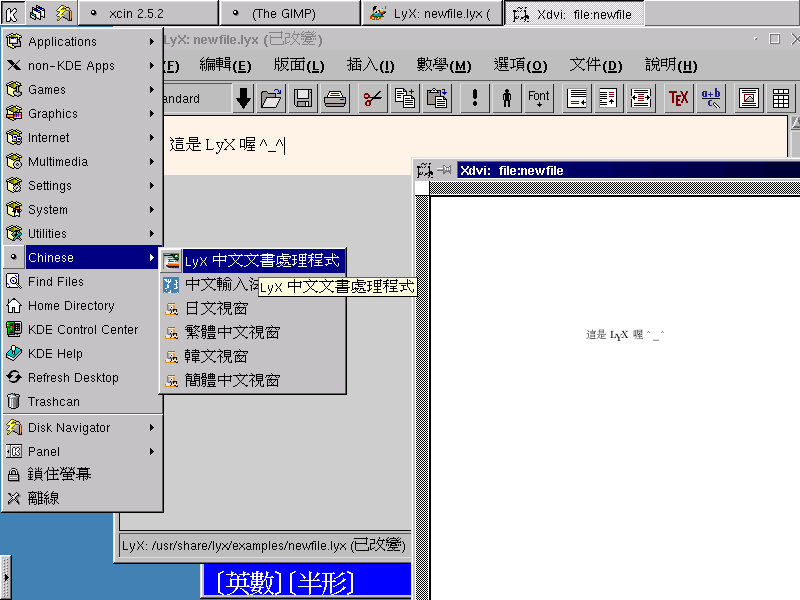Toggle noun style with the person icon
The height and width of the screenshot is (600, 800).
[507, 98]
